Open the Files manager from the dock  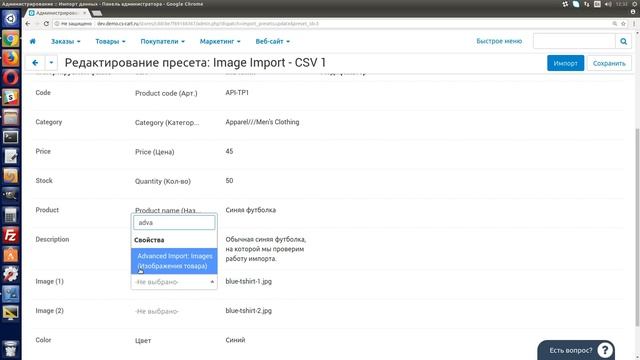tap(11, 118)
